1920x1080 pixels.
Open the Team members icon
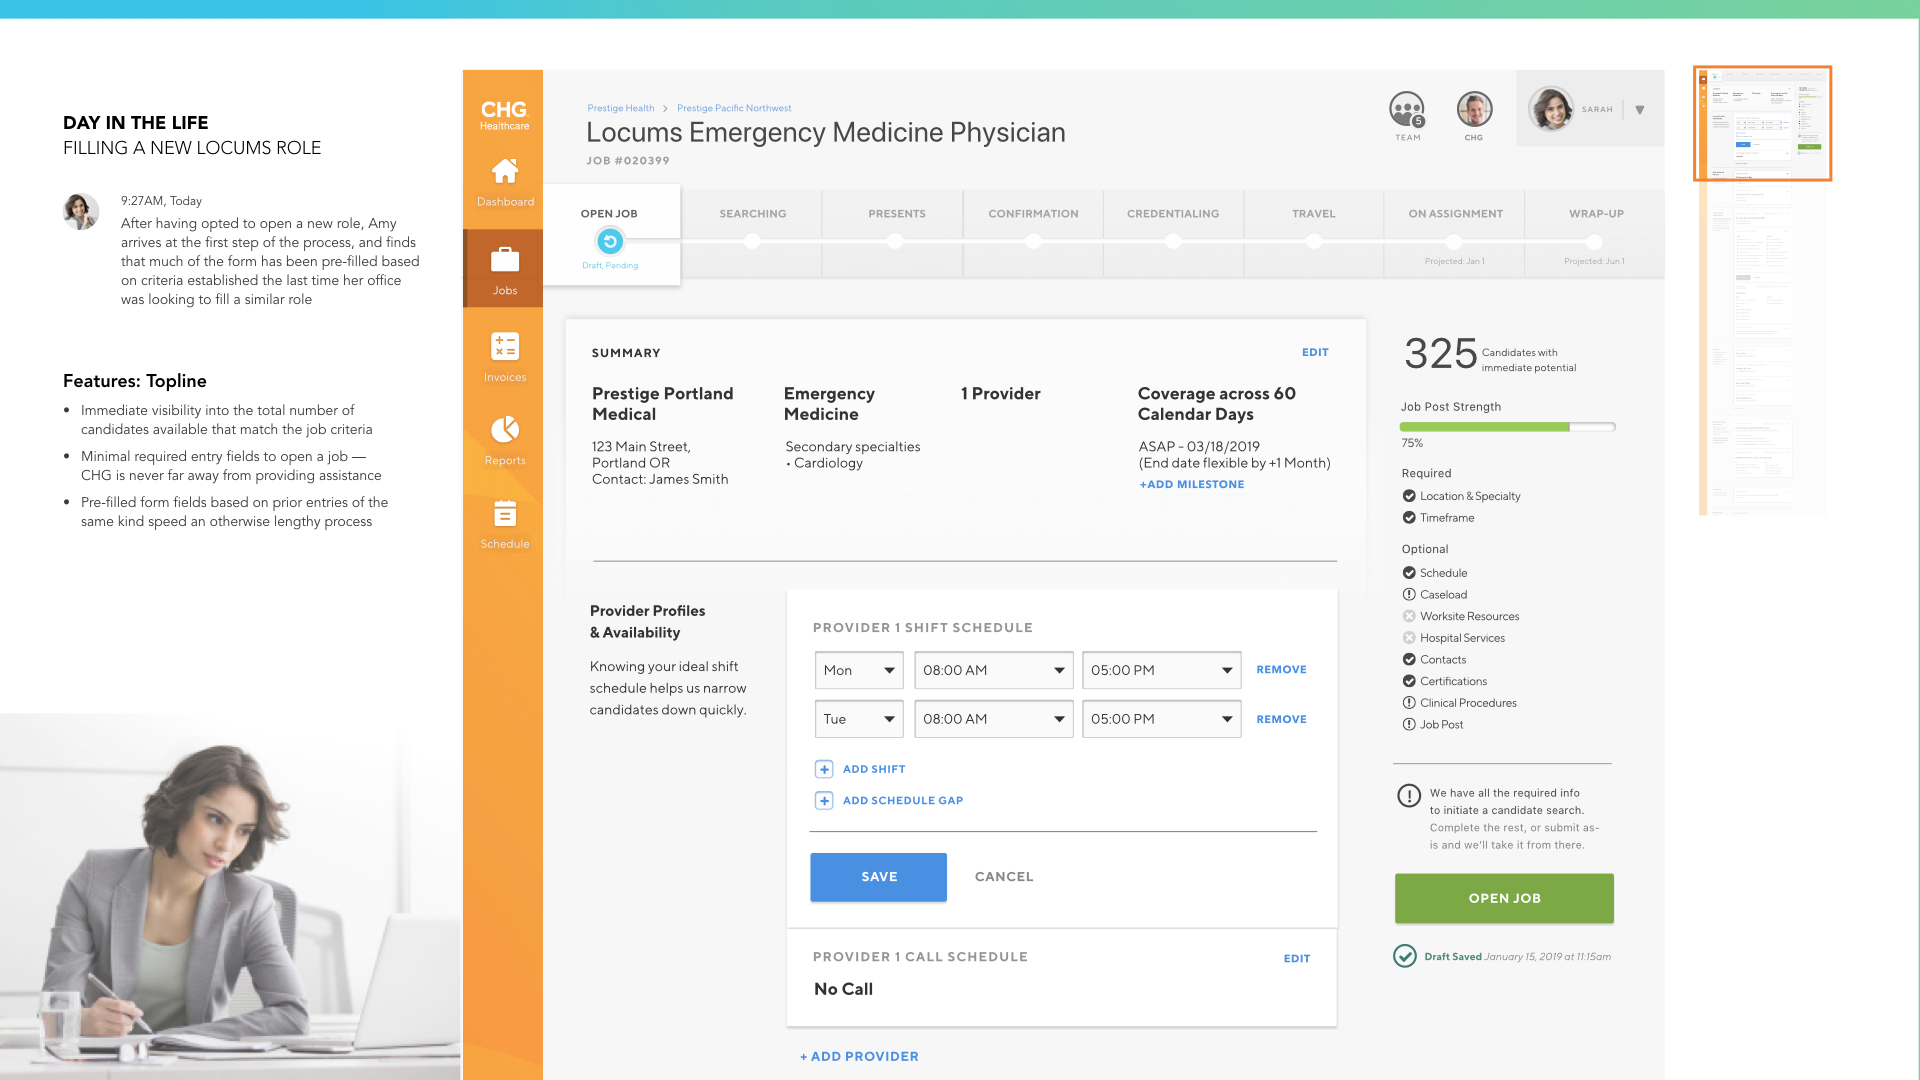pos(1407,109)
